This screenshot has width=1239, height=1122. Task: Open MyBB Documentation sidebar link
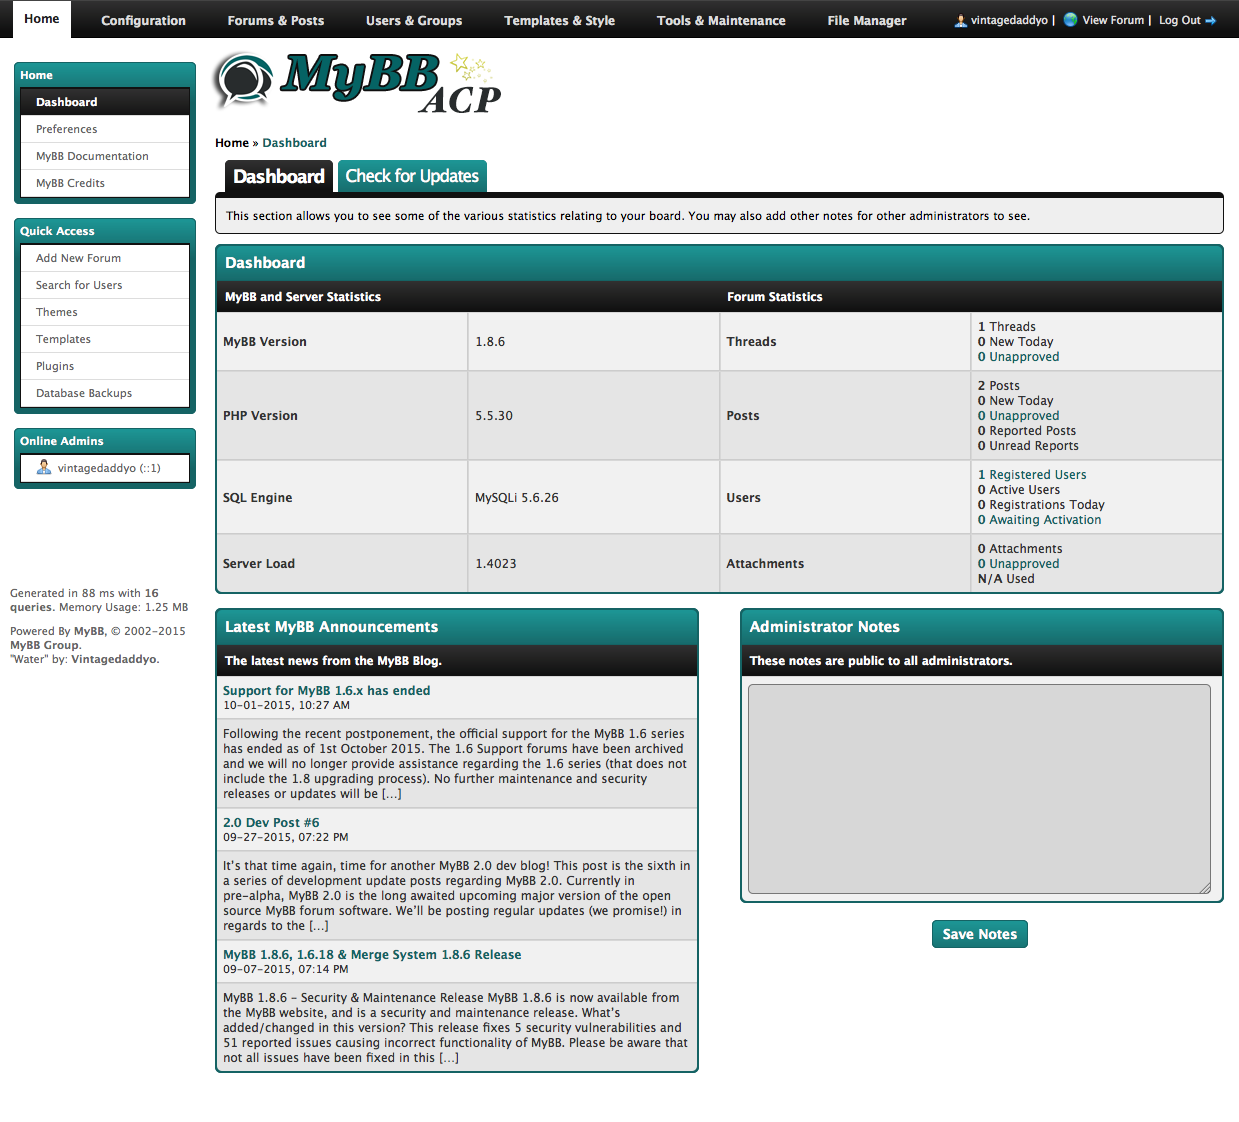(105, 156)
